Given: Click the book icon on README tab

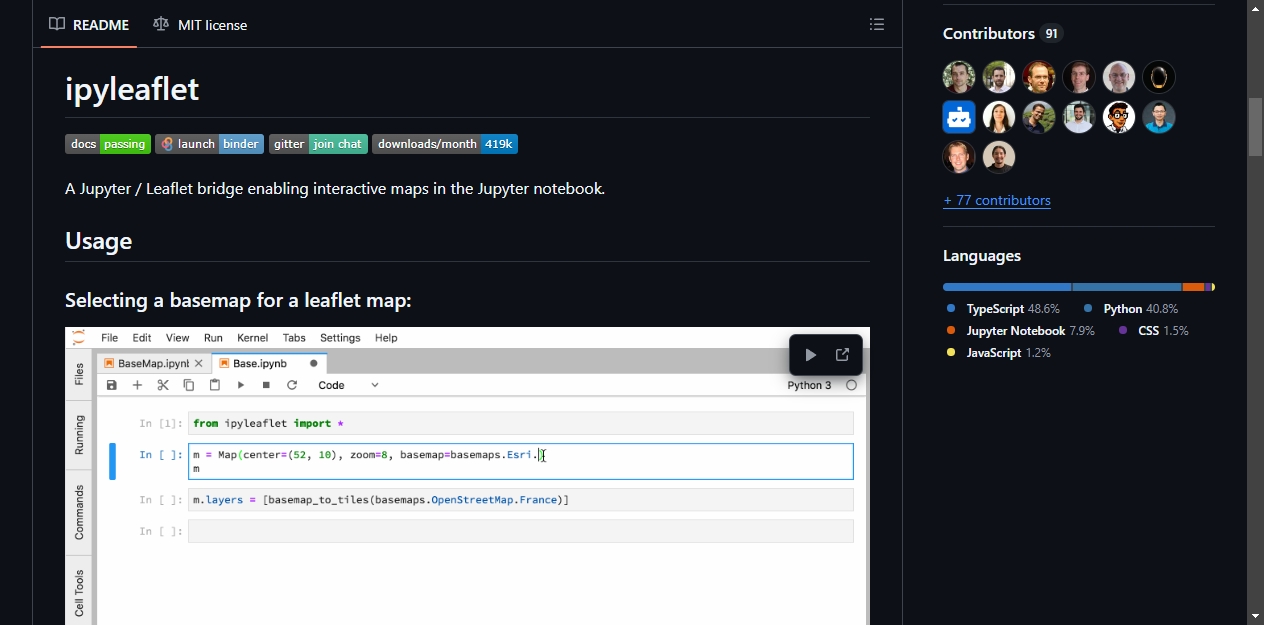Looking at the screenshot, I should point(57,24).
